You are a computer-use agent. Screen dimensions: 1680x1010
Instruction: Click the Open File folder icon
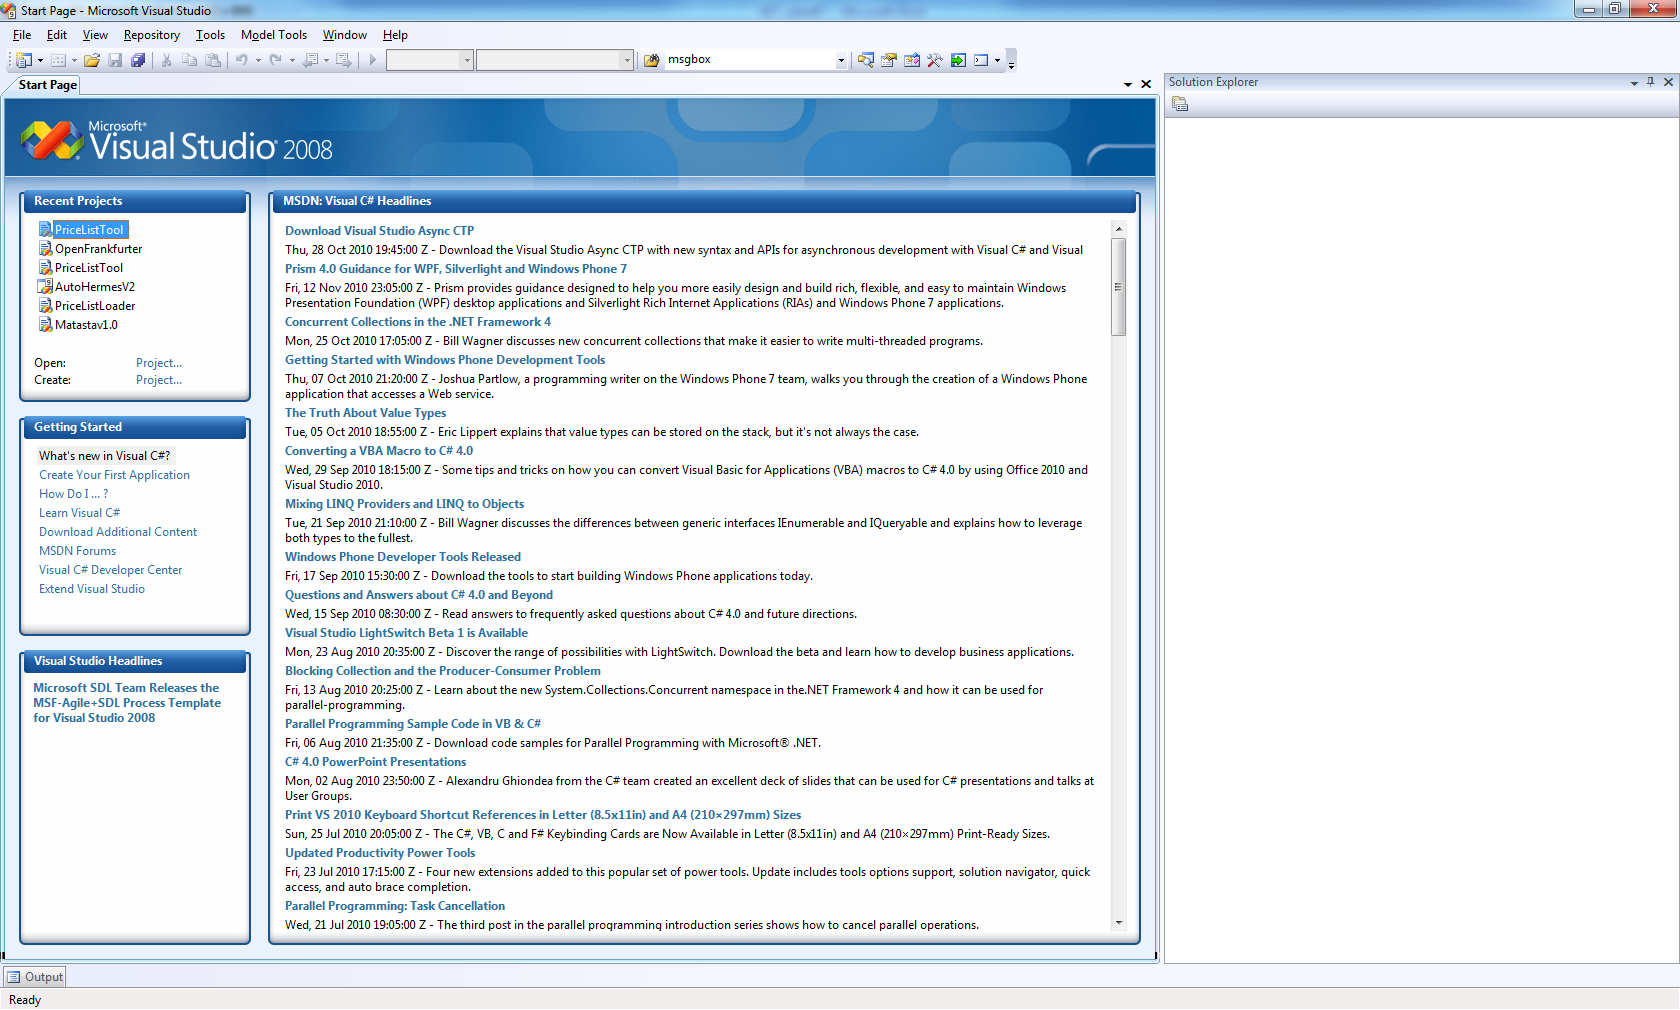pos(92,60)
